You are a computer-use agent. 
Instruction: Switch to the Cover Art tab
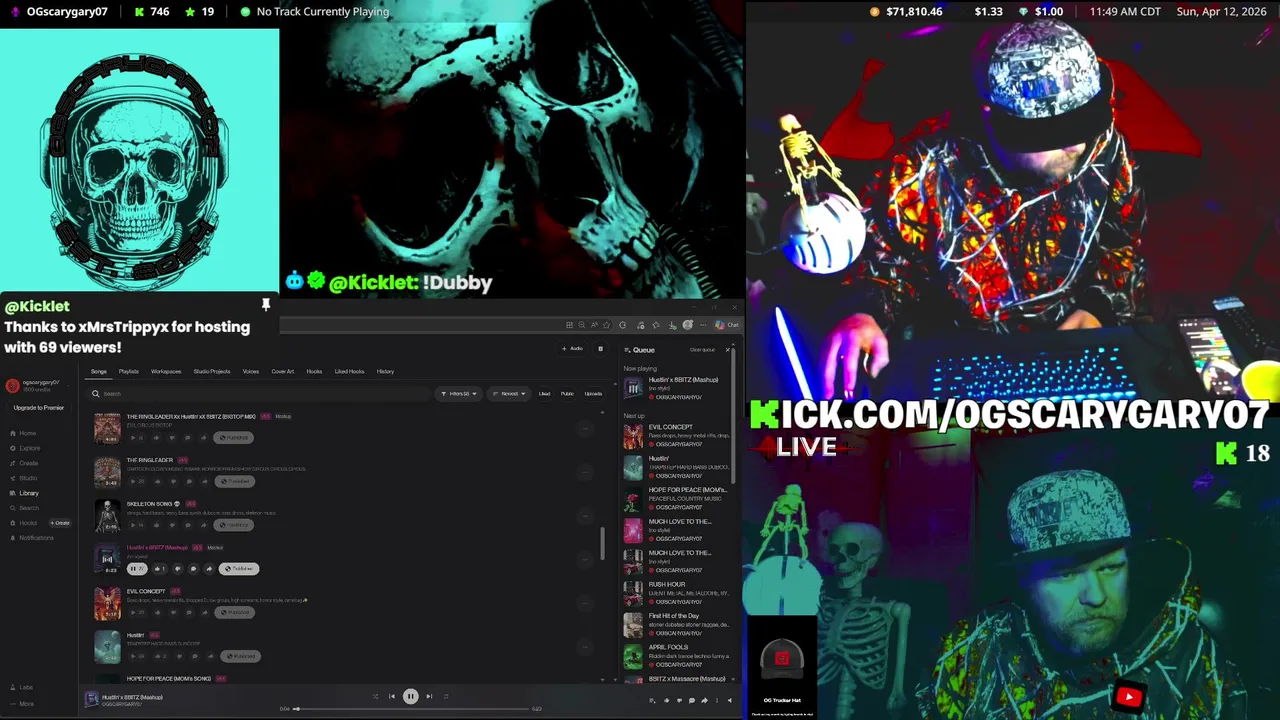[283, 371]
